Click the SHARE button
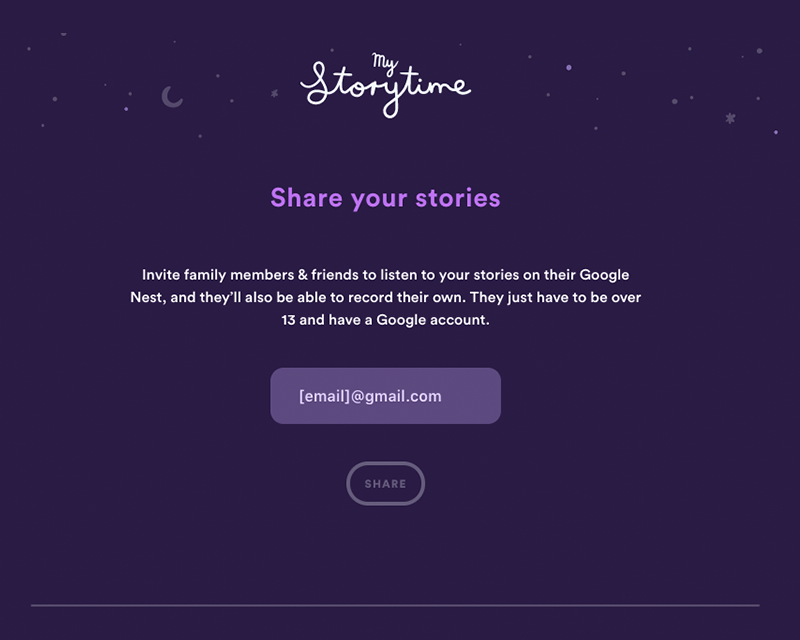This screenshot has height=640, width=800. [x=385, y=484]
